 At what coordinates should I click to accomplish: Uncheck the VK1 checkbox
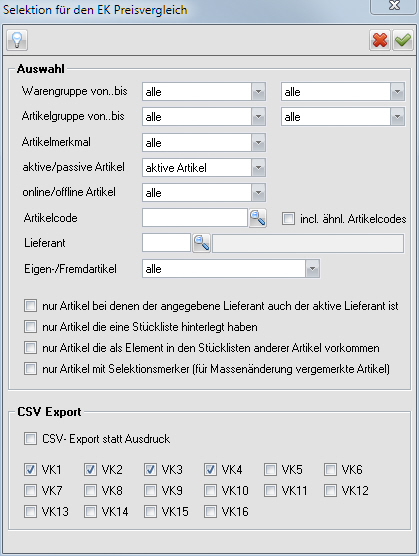pos(30,469)
